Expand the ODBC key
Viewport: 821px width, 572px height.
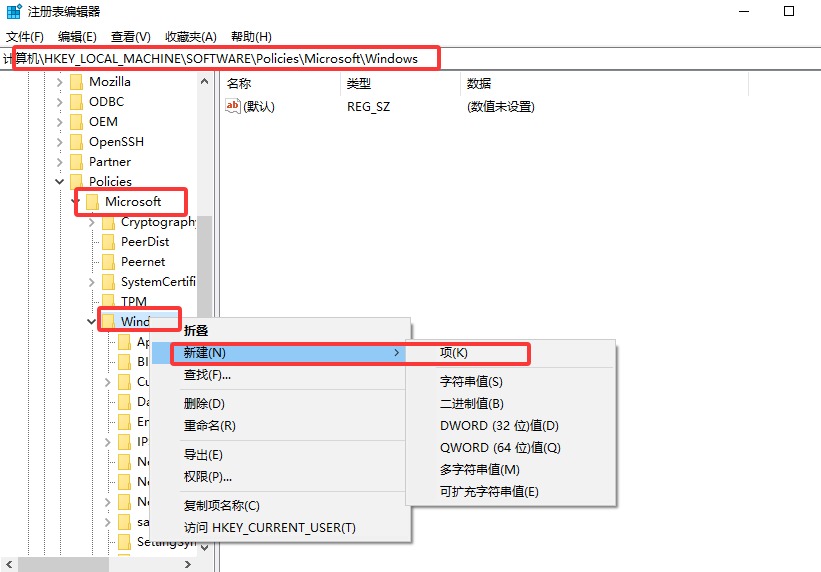(x=60, y=102)
